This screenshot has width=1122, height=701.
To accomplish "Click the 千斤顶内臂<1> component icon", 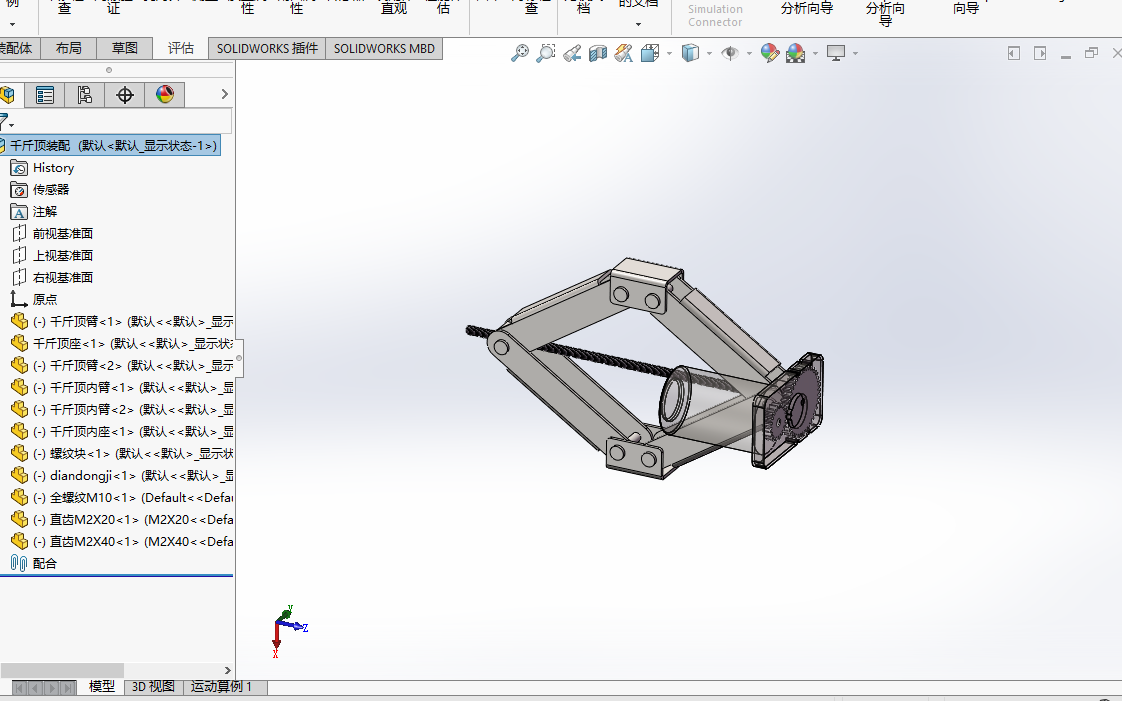I will (19, 388).
